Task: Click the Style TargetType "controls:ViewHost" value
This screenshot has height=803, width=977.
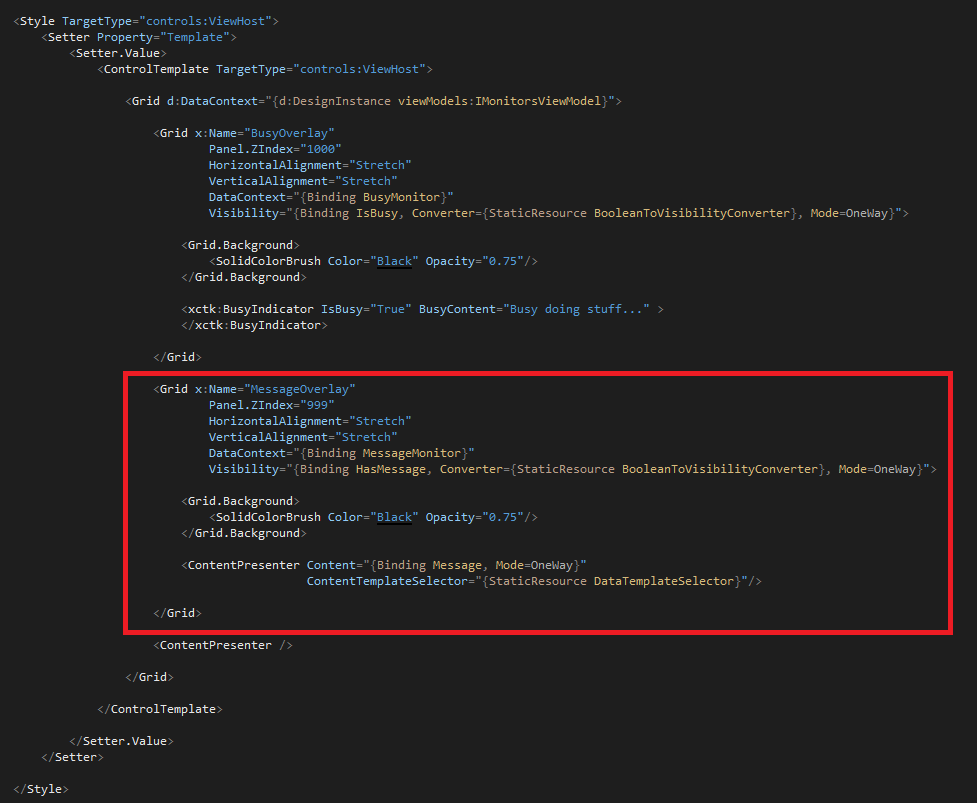Action: 206,21
